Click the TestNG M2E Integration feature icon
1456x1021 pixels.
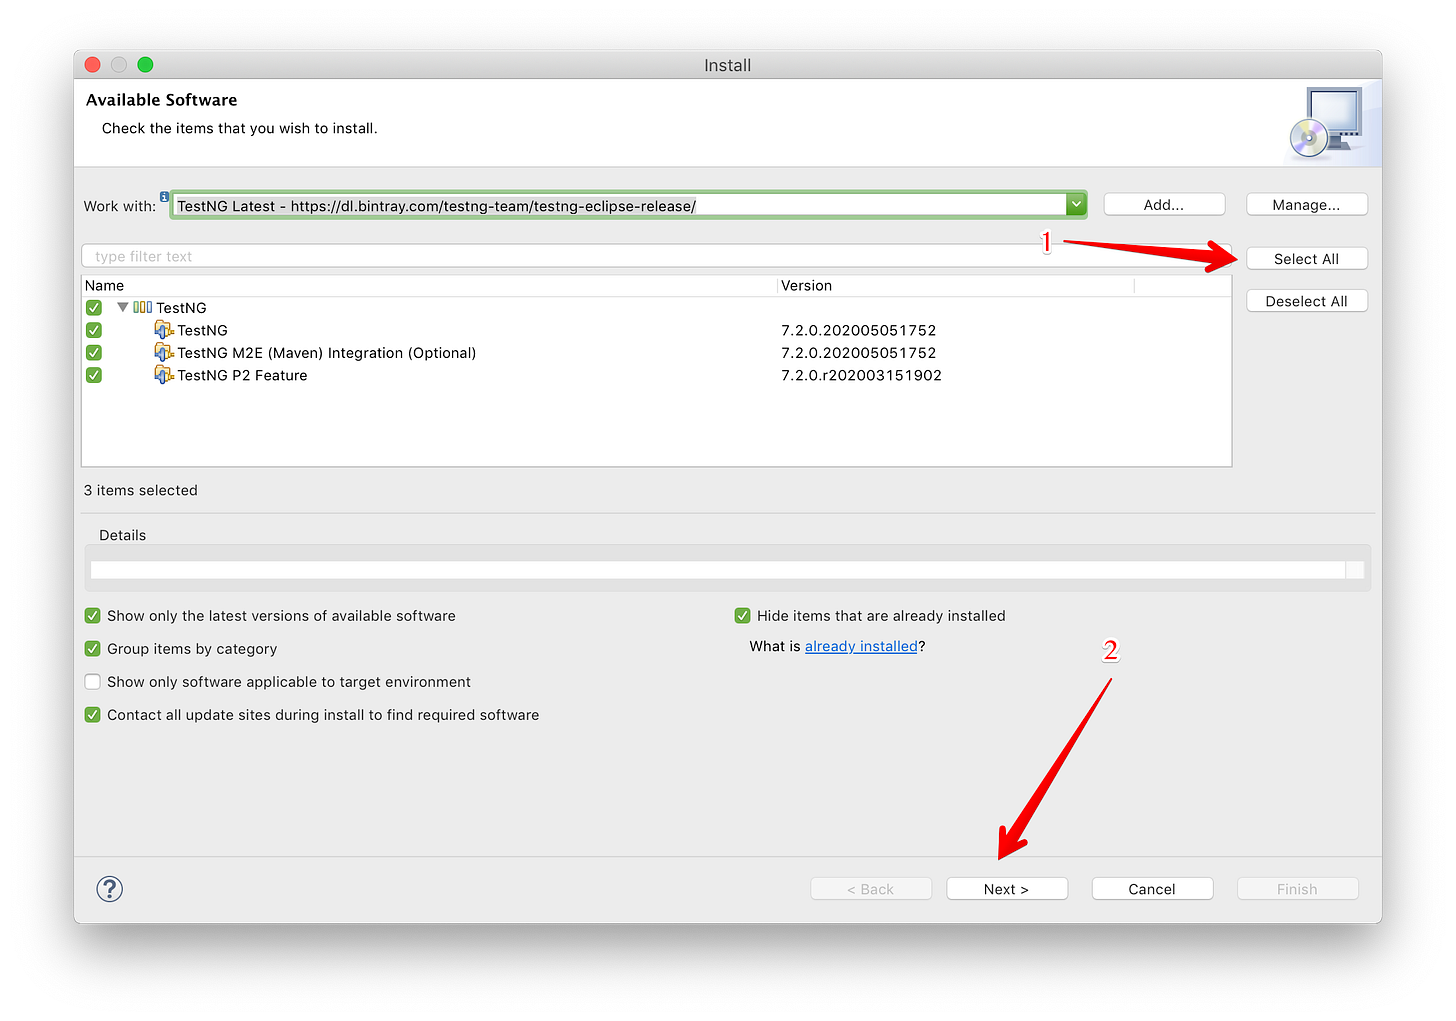164,352
